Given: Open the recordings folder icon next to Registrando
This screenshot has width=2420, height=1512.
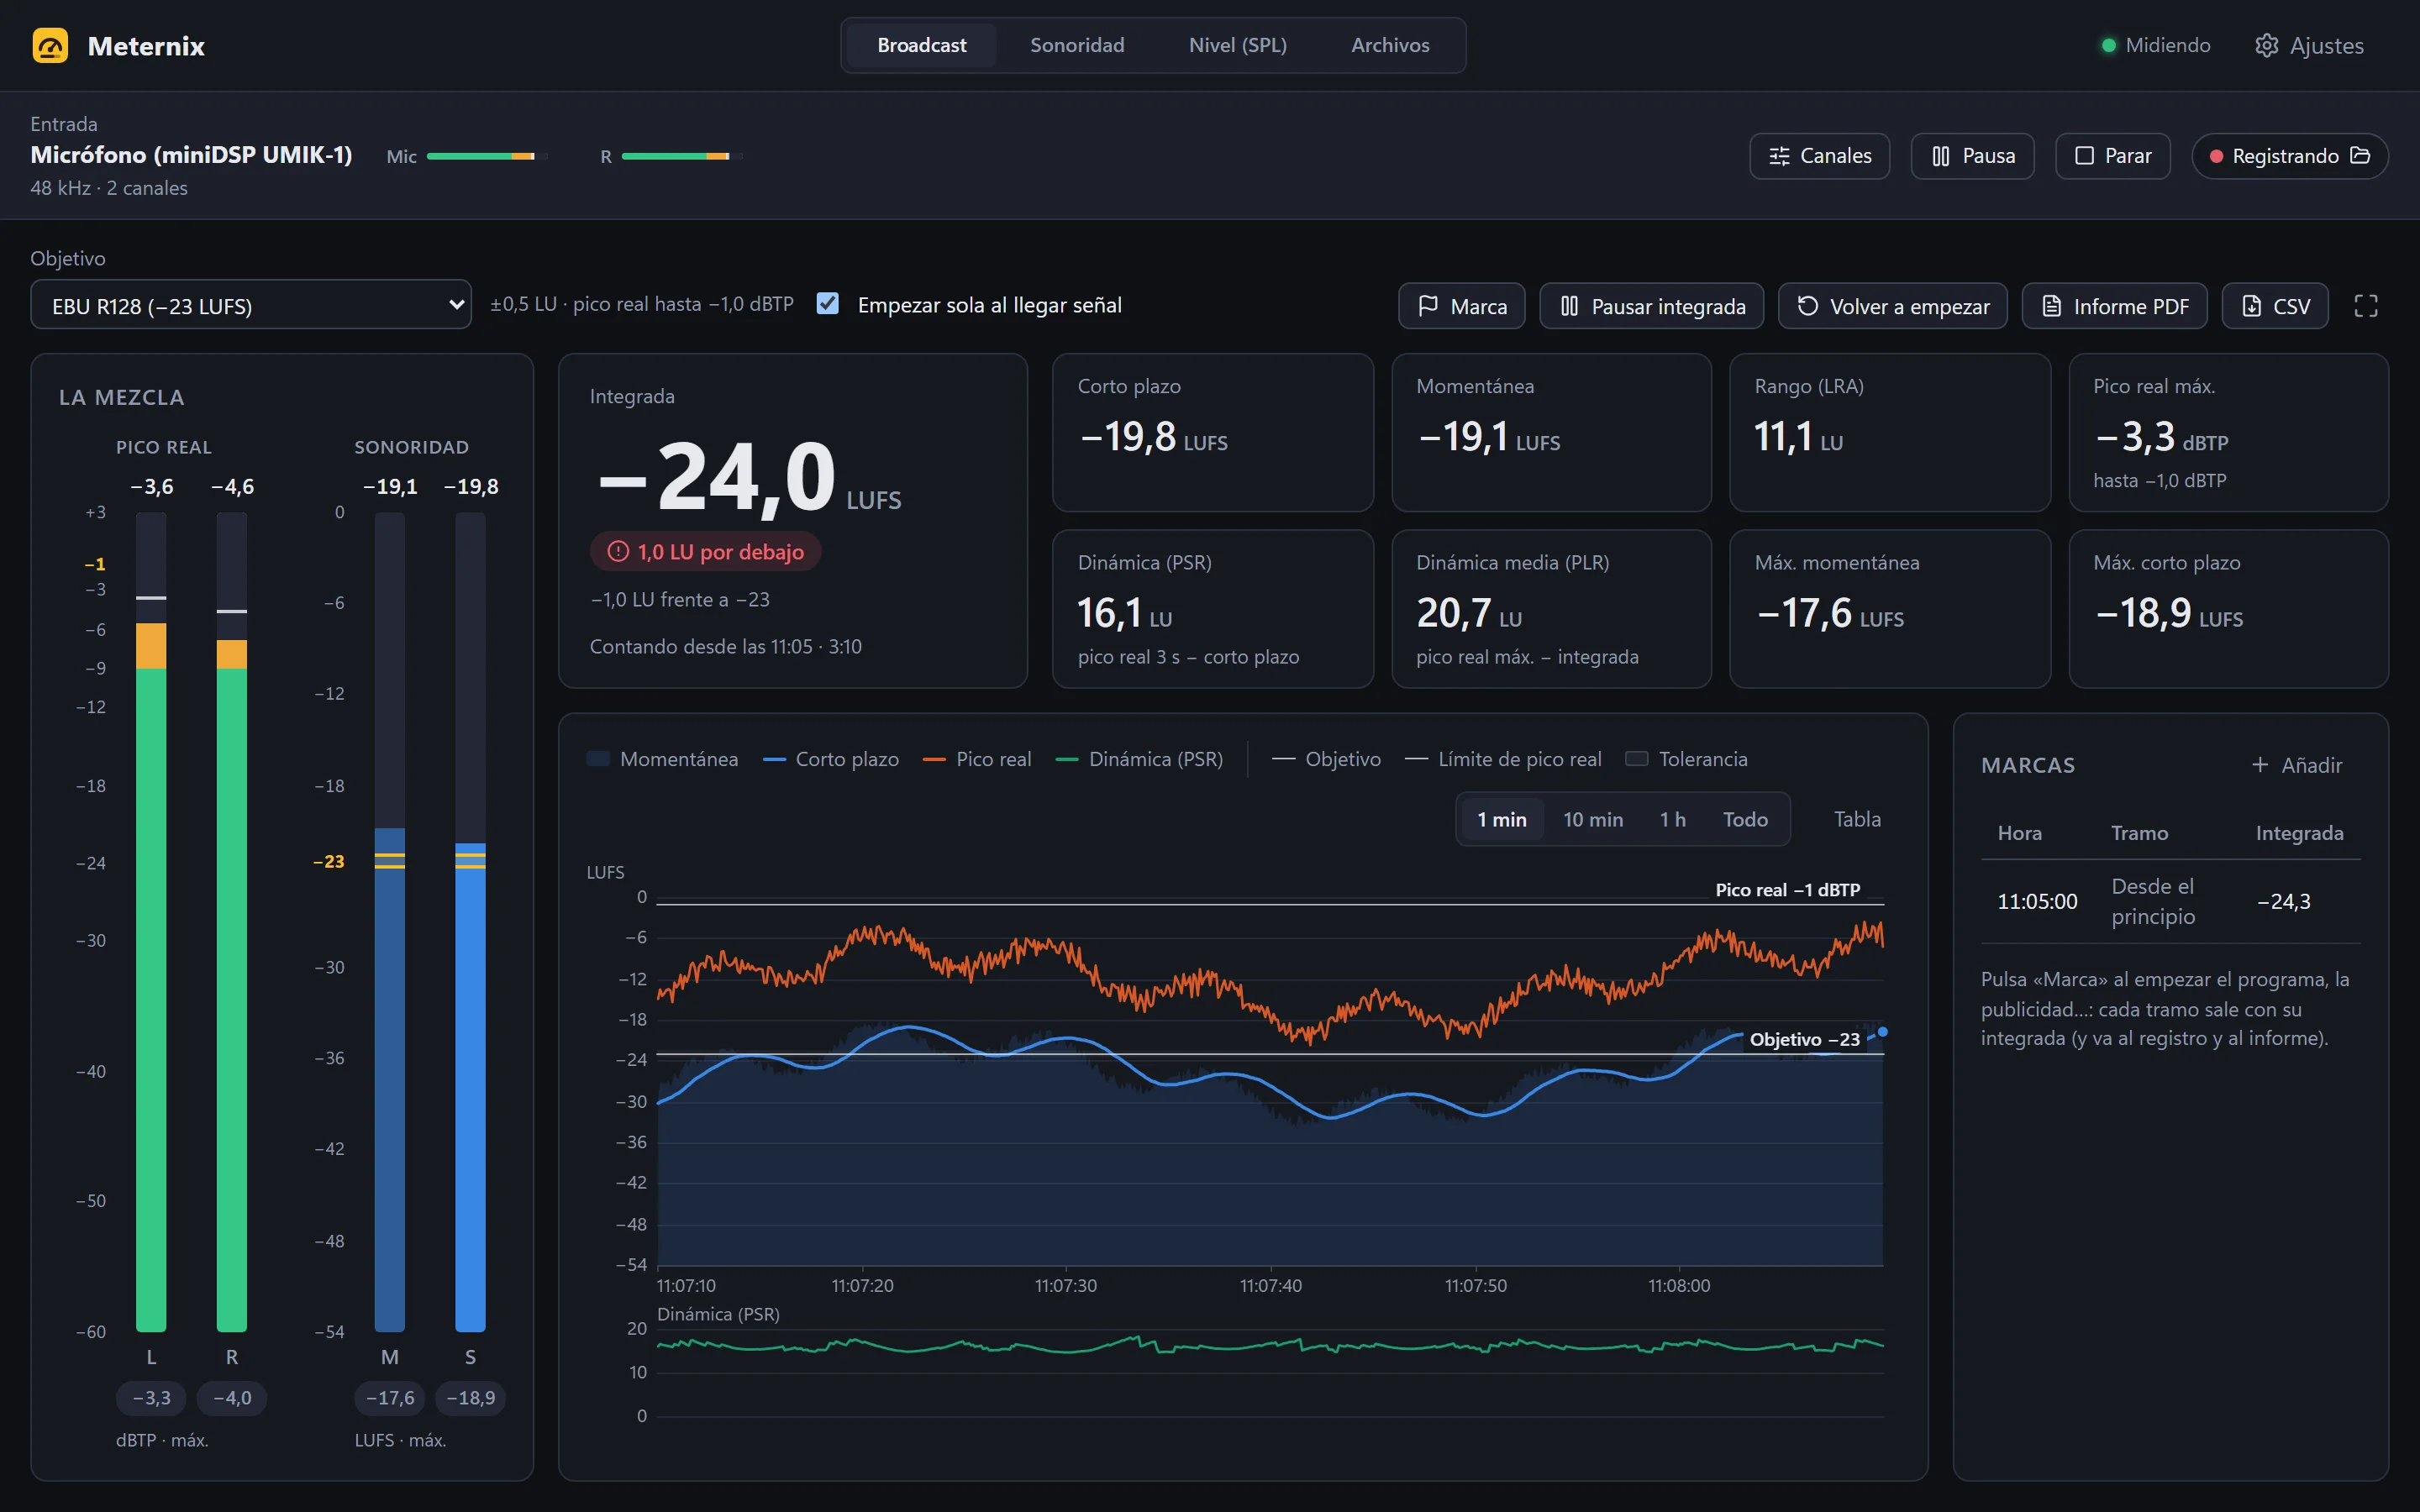Looking at the screenshot, I should (2360, 155).
